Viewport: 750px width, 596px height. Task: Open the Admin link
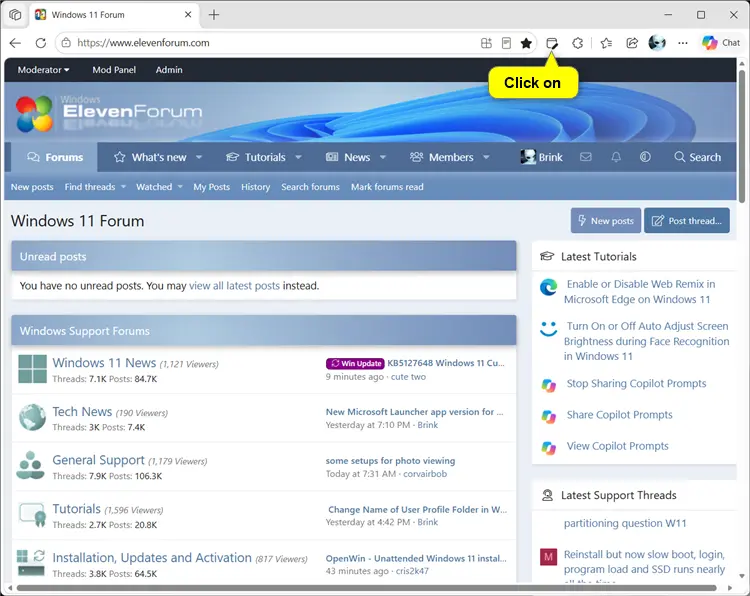169,70
